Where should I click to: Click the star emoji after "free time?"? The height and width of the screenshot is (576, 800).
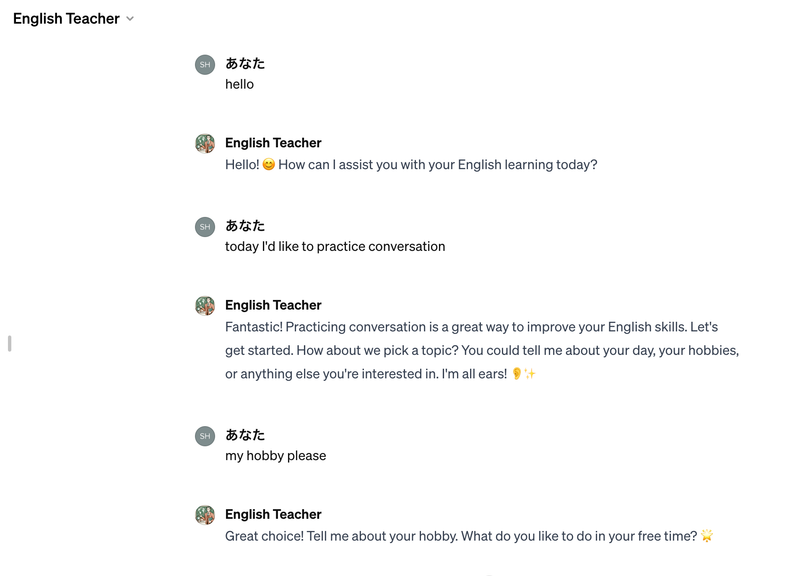(707, 536)
